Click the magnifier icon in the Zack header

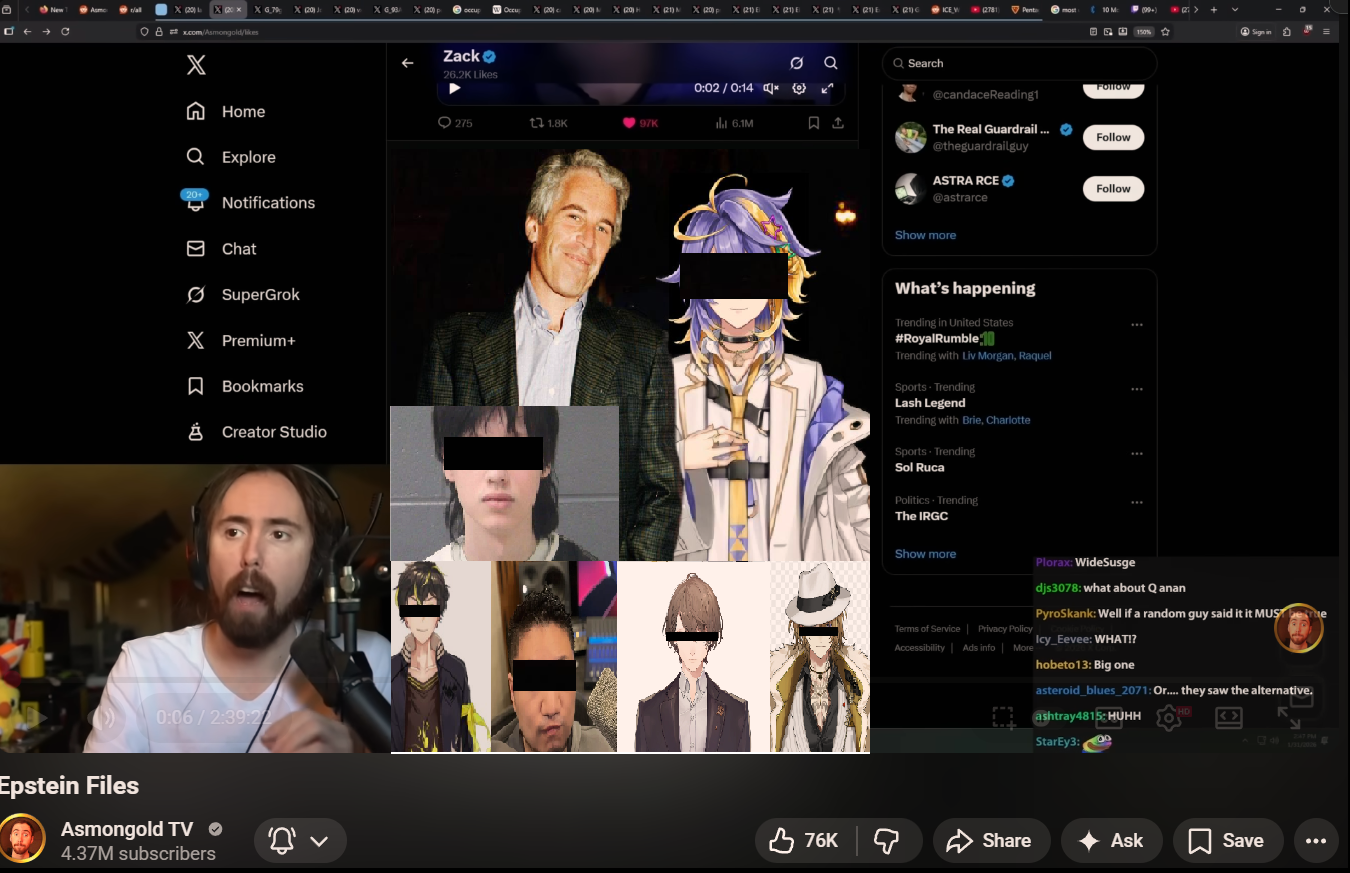[831, 63]
